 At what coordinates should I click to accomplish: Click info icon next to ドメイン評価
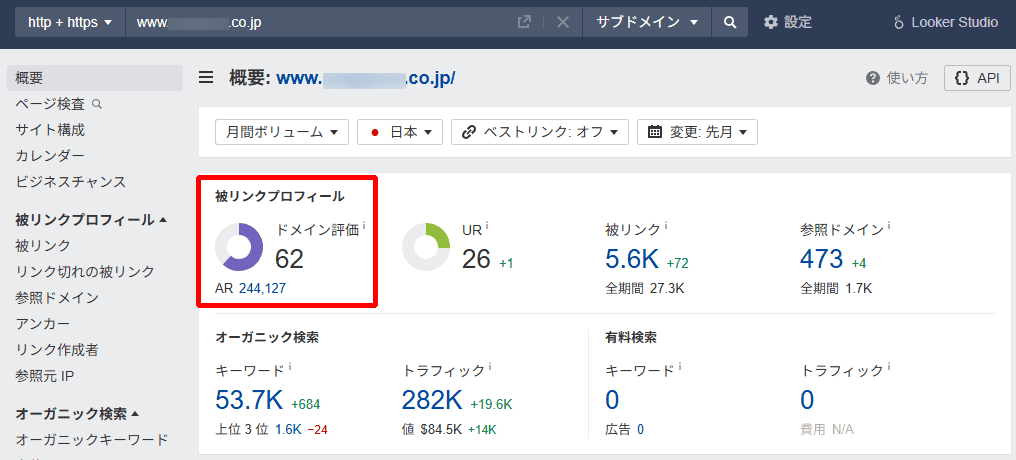(364, 225)
